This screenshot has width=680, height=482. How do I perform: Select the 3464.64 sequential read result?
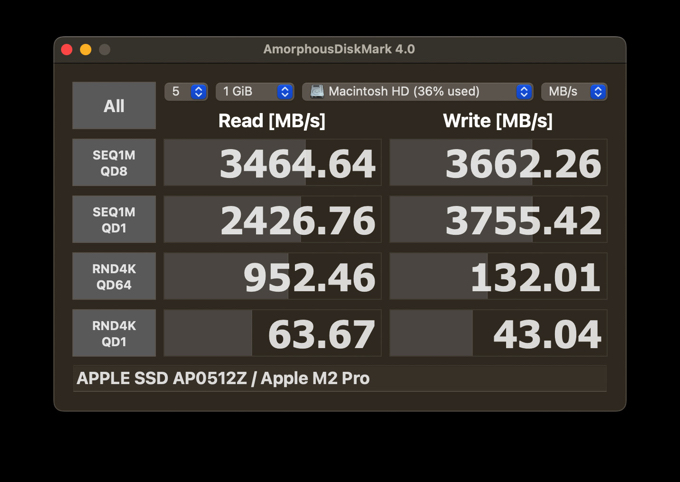[272, 163]
